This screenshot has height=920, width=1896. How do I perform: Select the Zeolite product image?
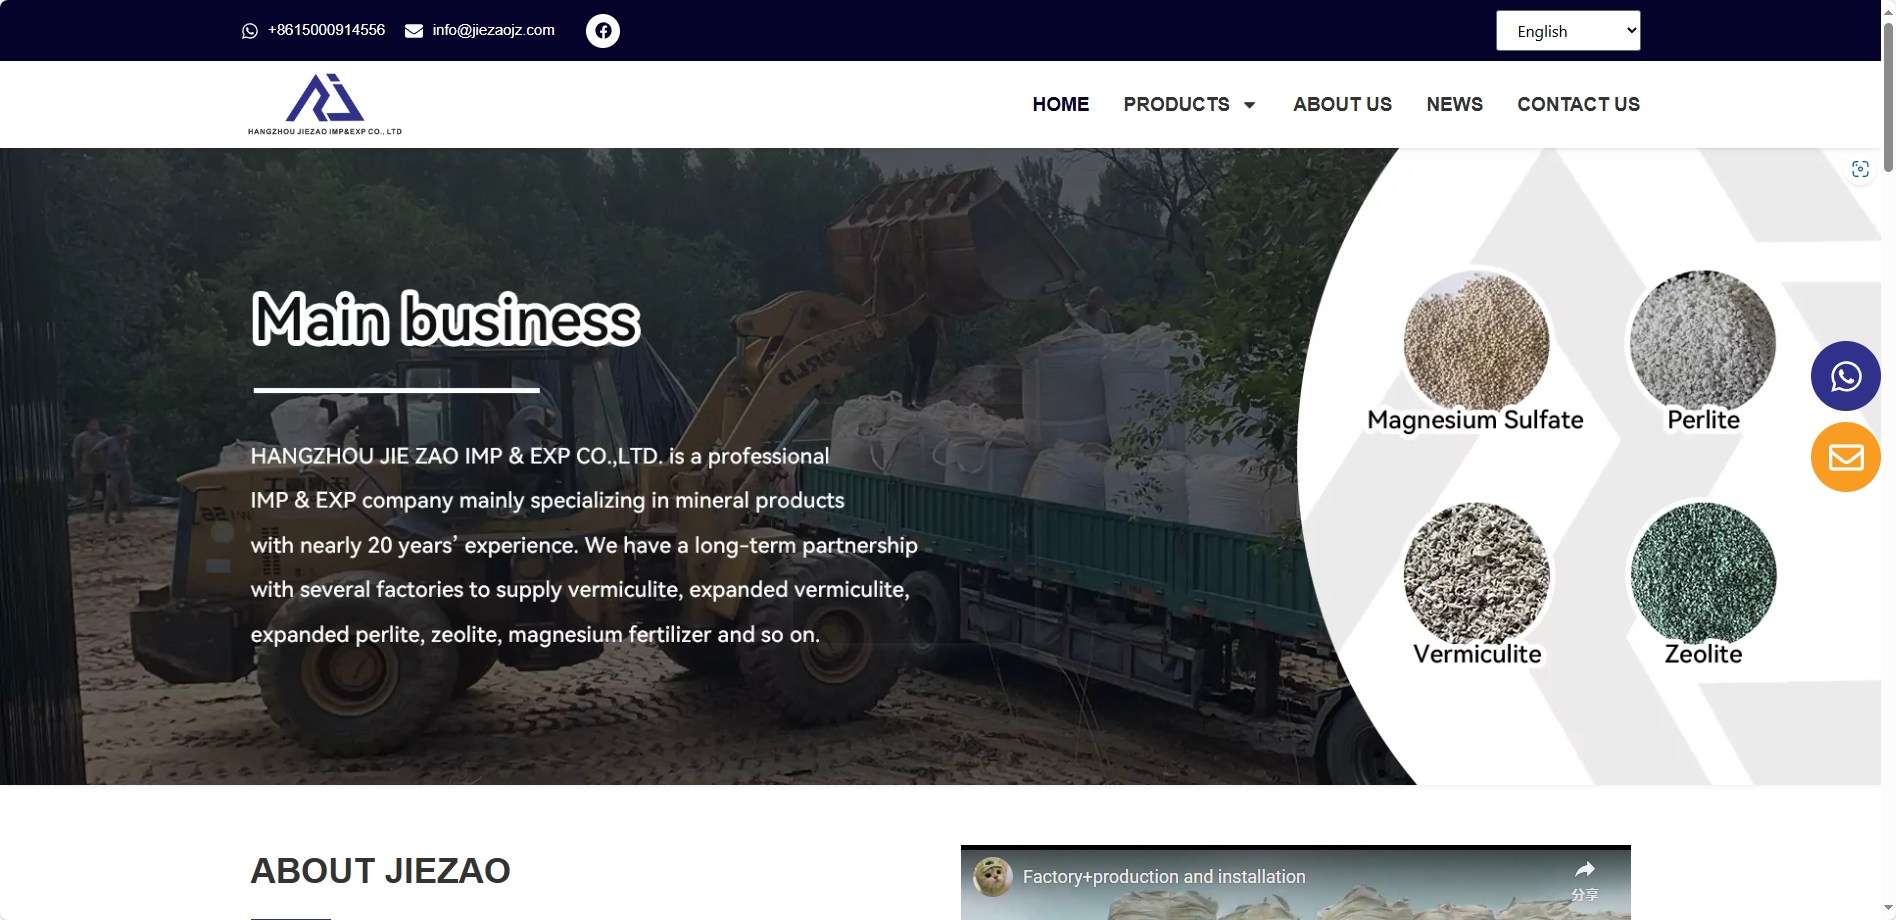pos(1703,573)
